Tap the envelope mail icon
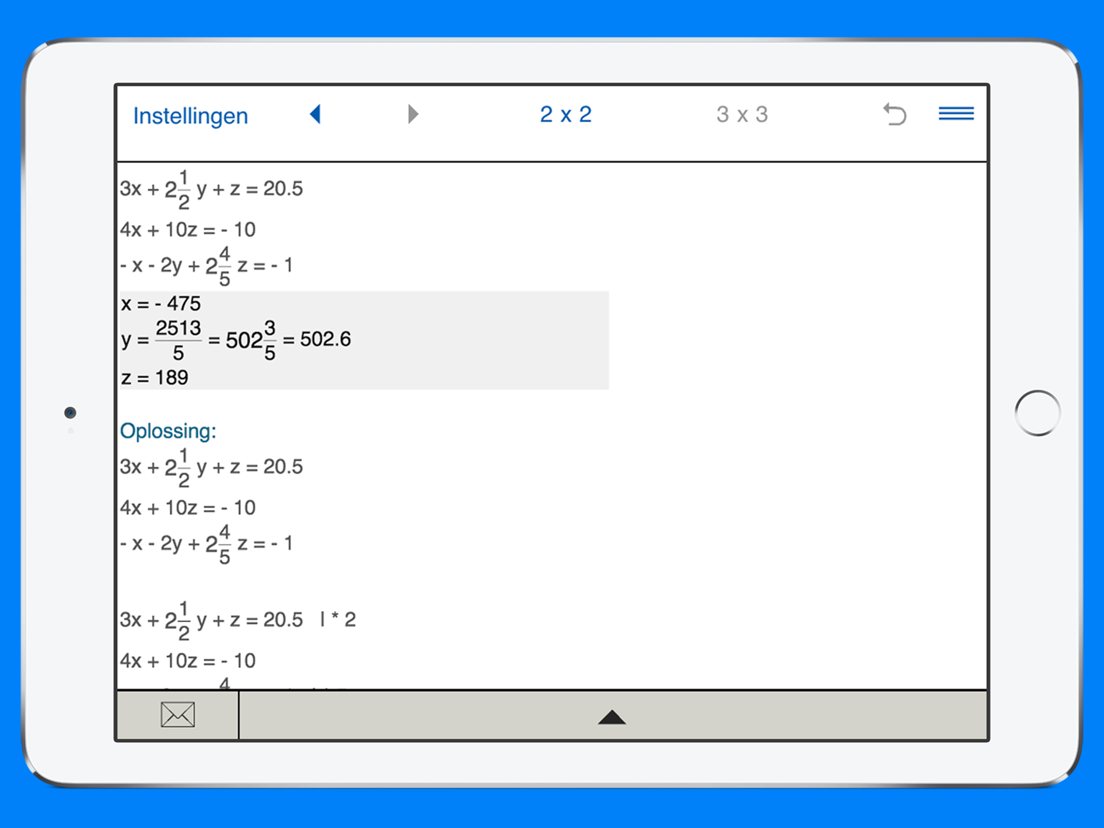The width and height of the screenshot is (1104, 828). (x=177, y=715)
